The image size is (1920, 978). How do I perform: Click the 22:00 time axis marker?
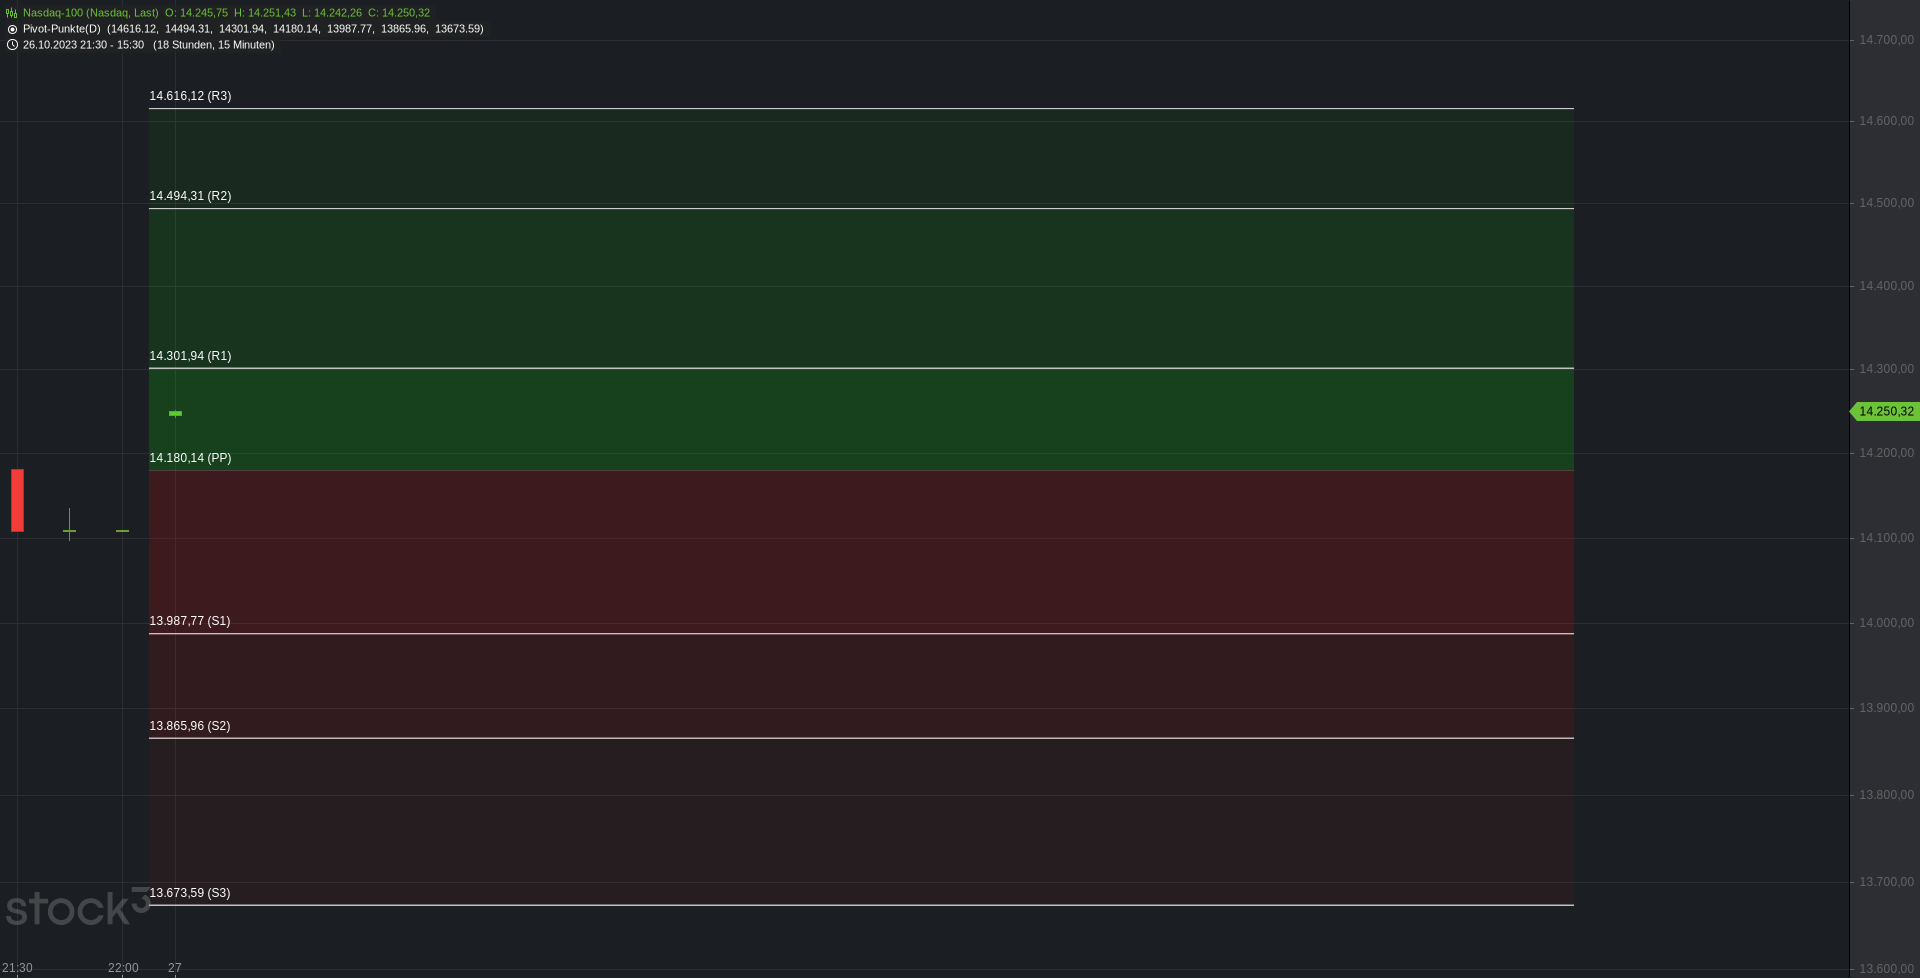123,968
